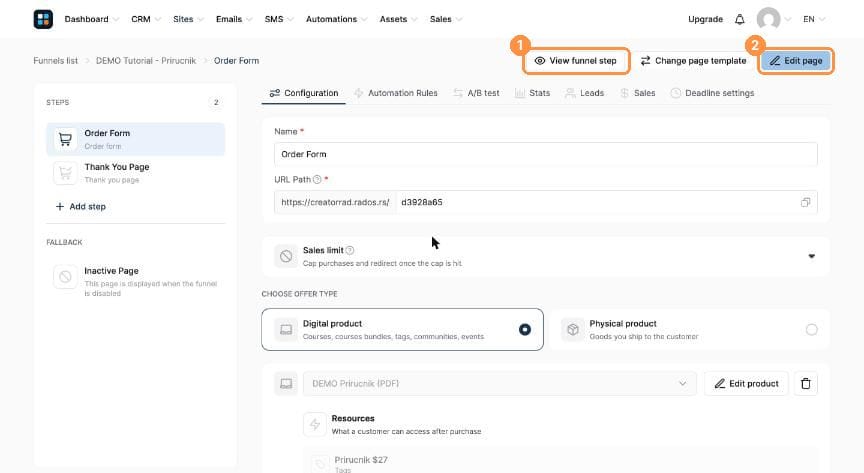This screenshot has height=473, width=864.
Task: Select the Digital product radio button
Action: (x=525, y=330)
